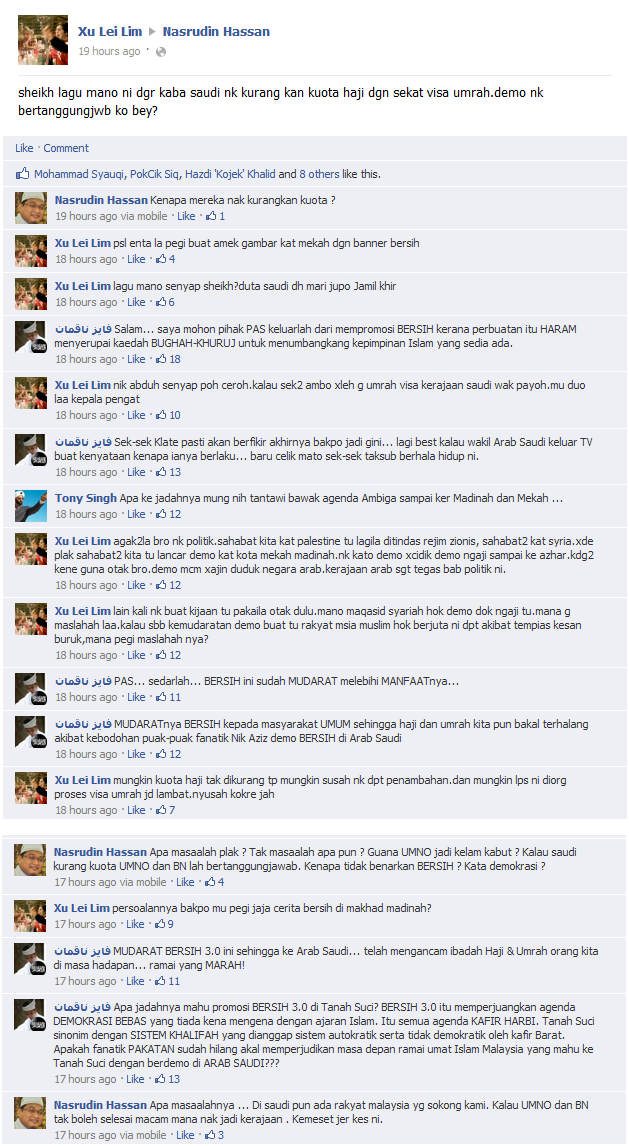
Task: Open Hazdi 'Kojek' Khalid profile link
Action: point(229,174)
